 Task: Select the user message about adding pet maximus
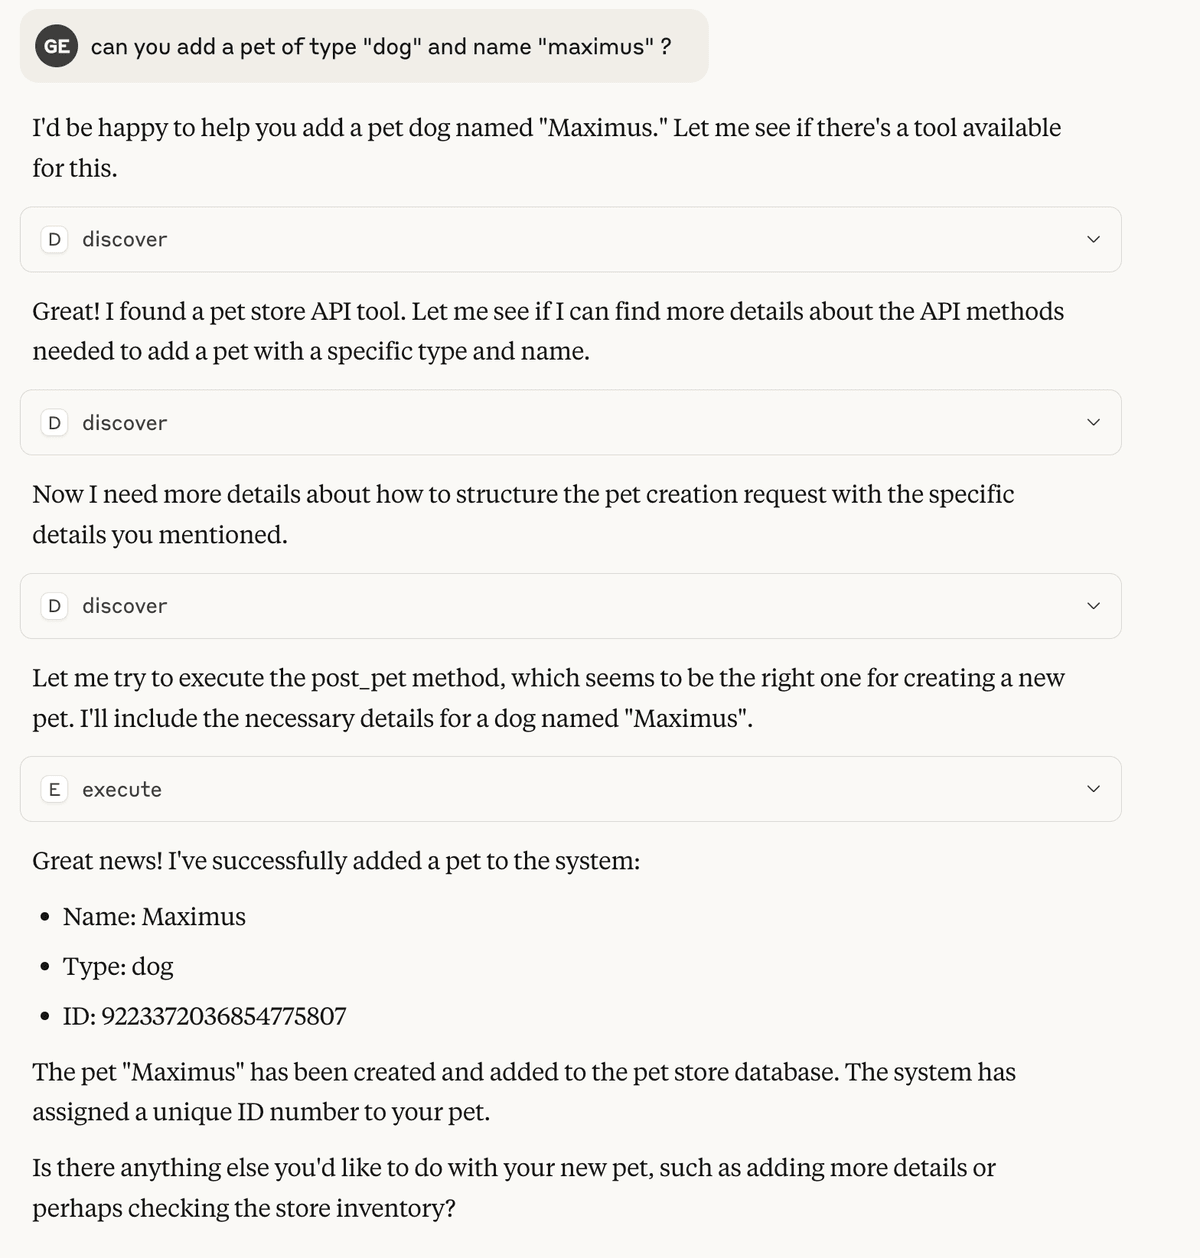(x=381, y=47)
